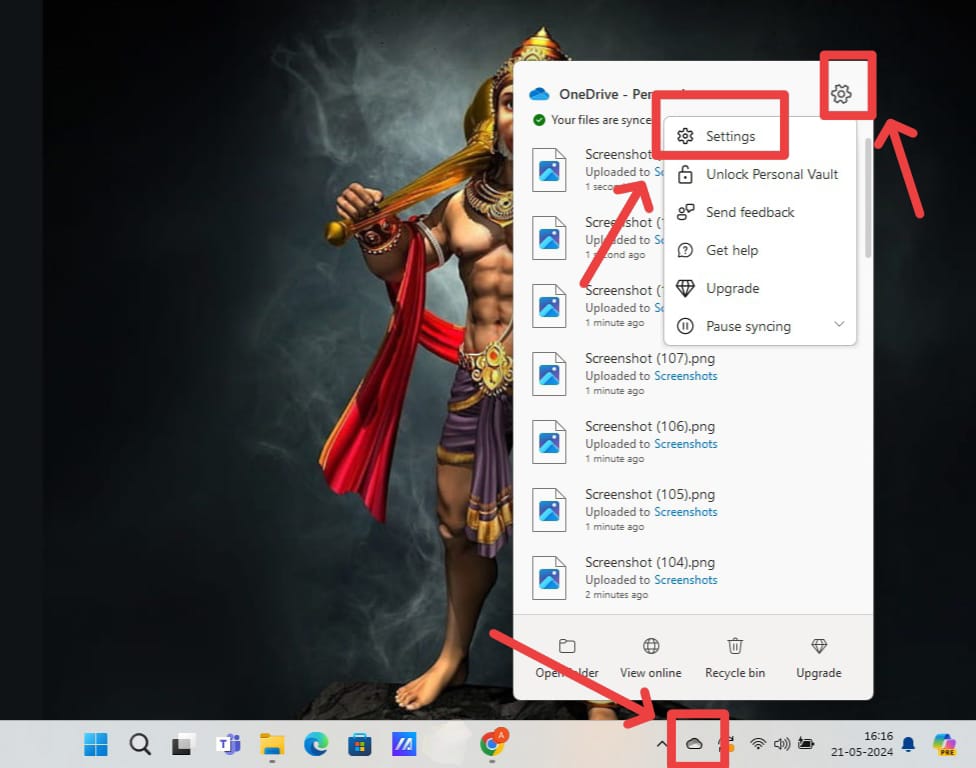The image size is (976, 768).
Task: Follow Screenshots link under Screenshot (104).png
Action: (685, 579)
